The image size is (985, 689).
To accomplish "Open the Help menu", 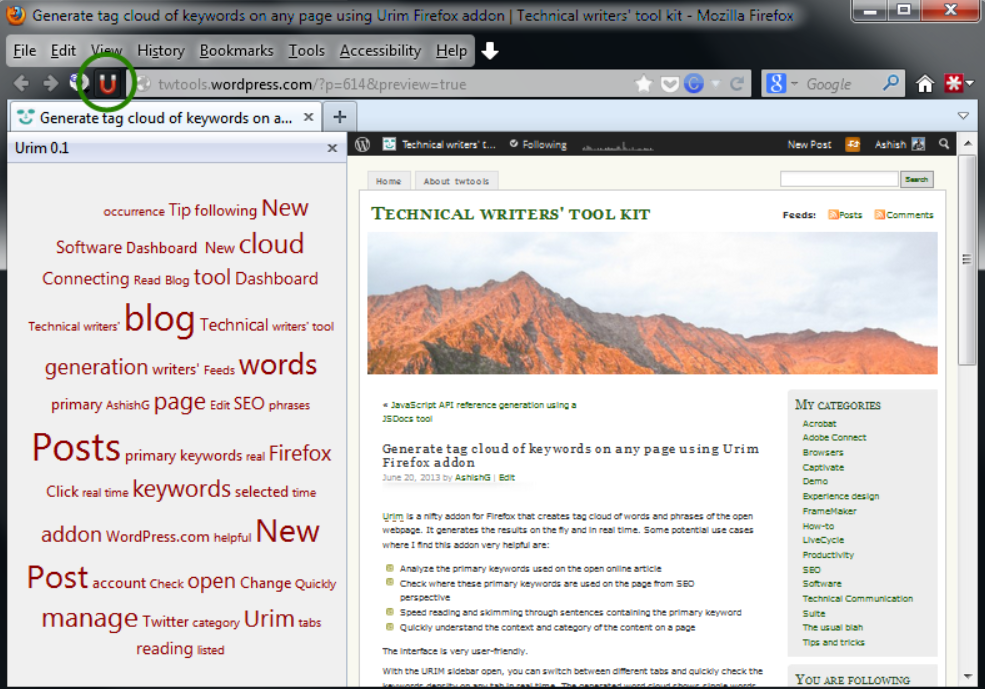I will click(451, 51).
